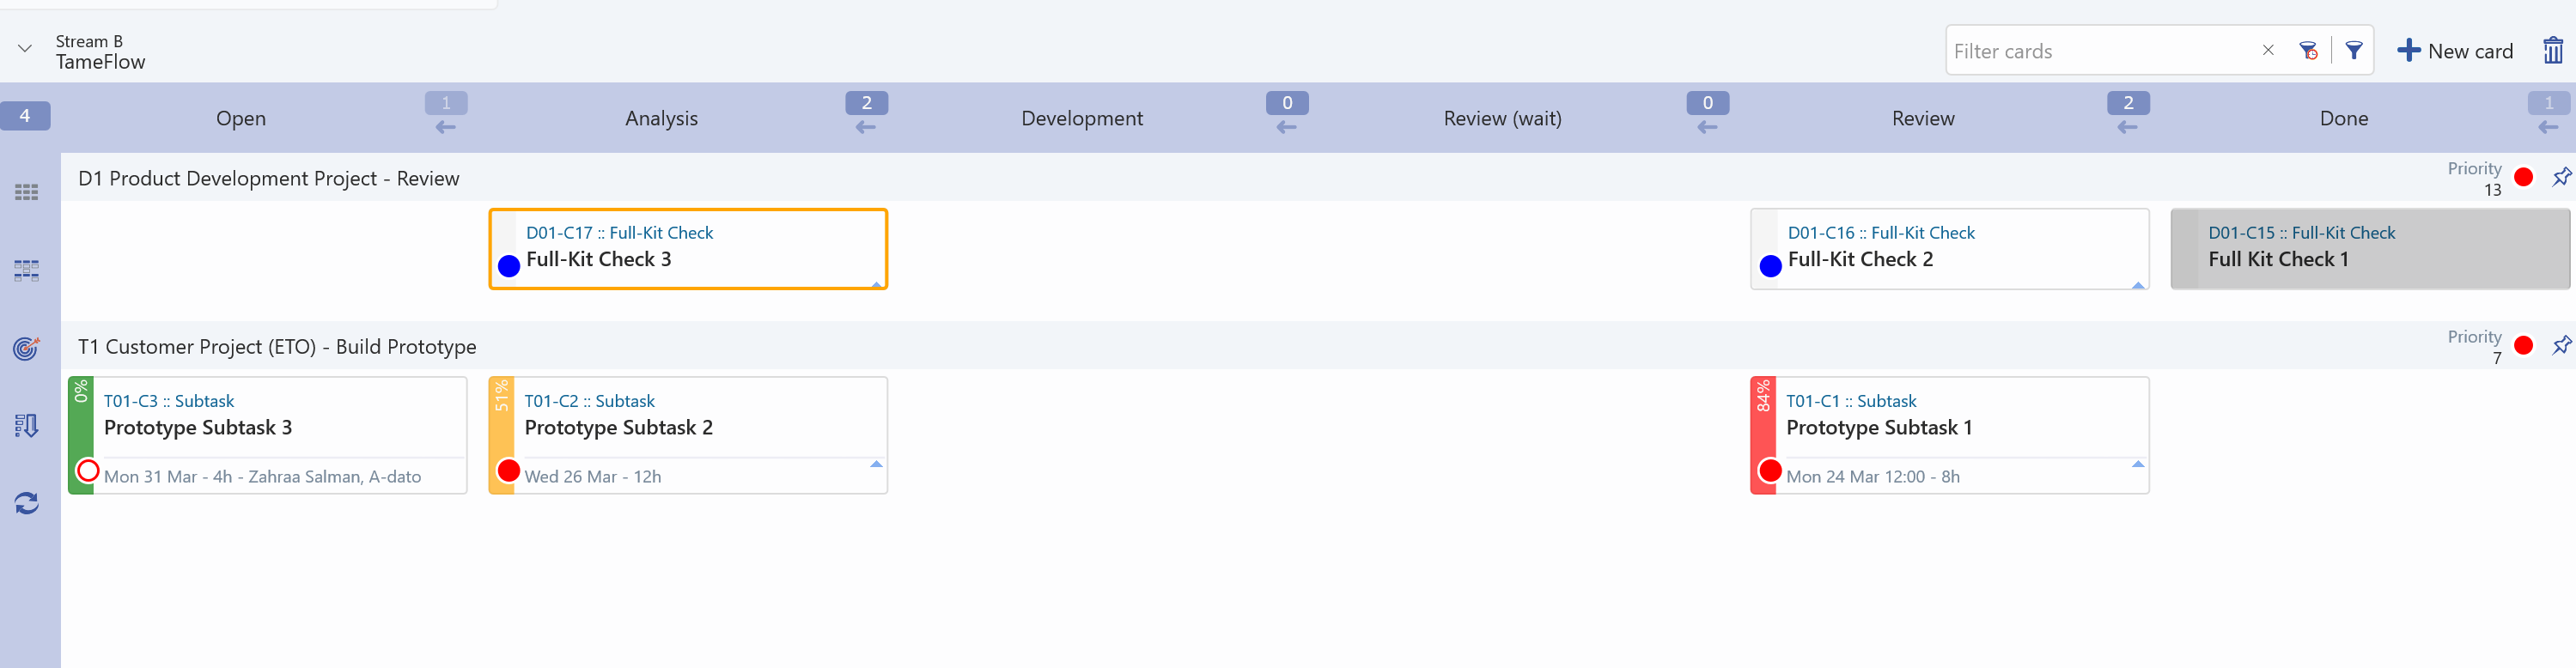Open the timed filter icon
2576x668 pixels.
coord(2308,50)
